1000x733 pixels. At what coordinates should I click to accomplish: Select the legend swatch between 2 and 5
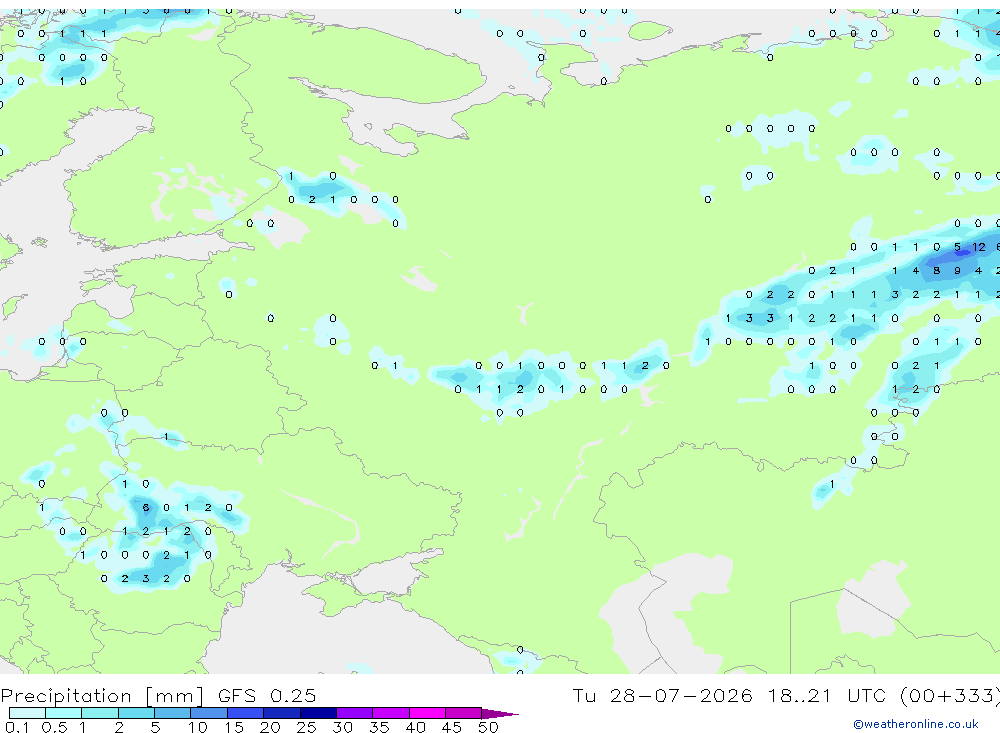click(136, 713)
